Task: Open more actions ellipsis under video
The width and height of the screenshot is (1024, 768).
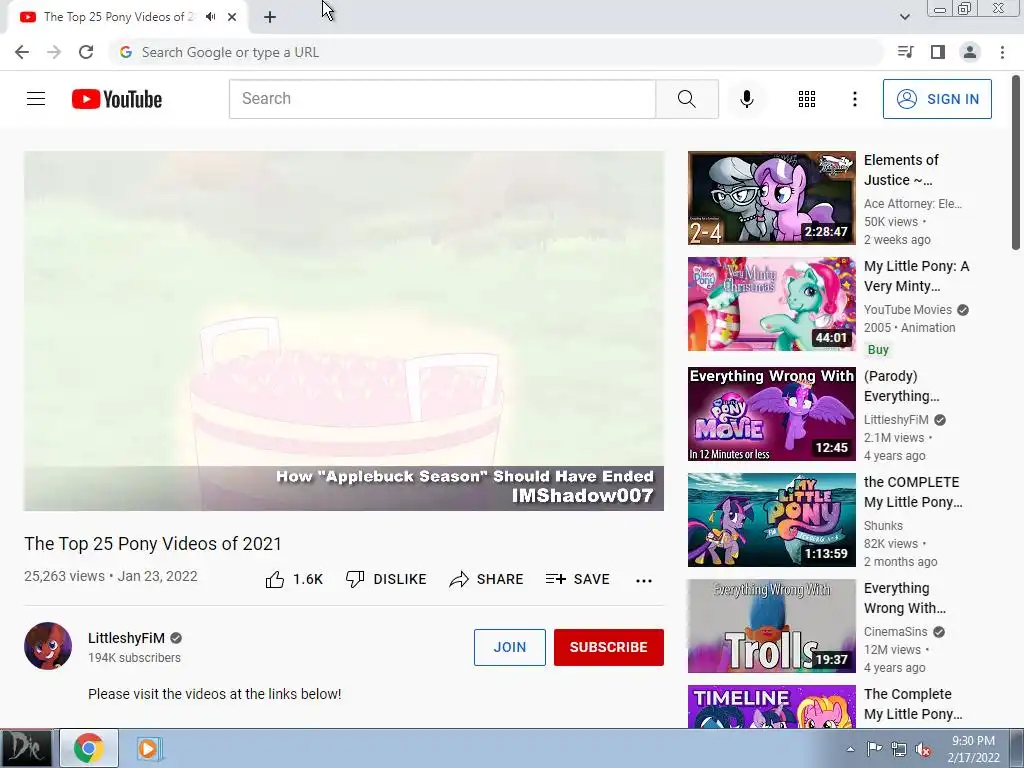Action: pyautogui.click(x=644, y=580)
